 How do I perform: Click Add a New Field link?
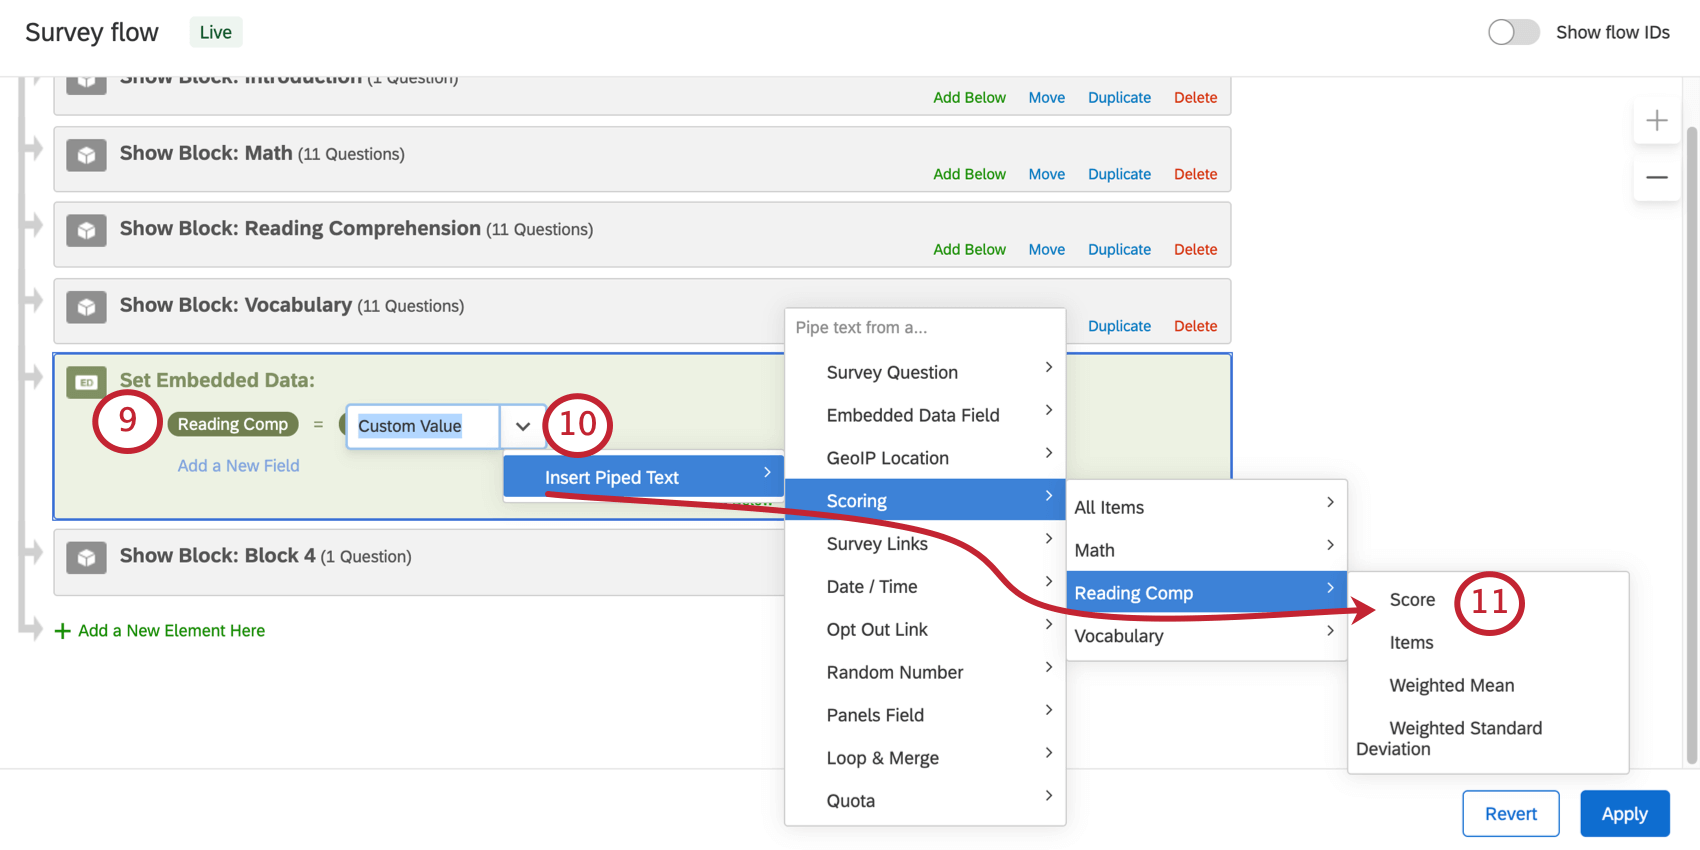click(238, 466)
